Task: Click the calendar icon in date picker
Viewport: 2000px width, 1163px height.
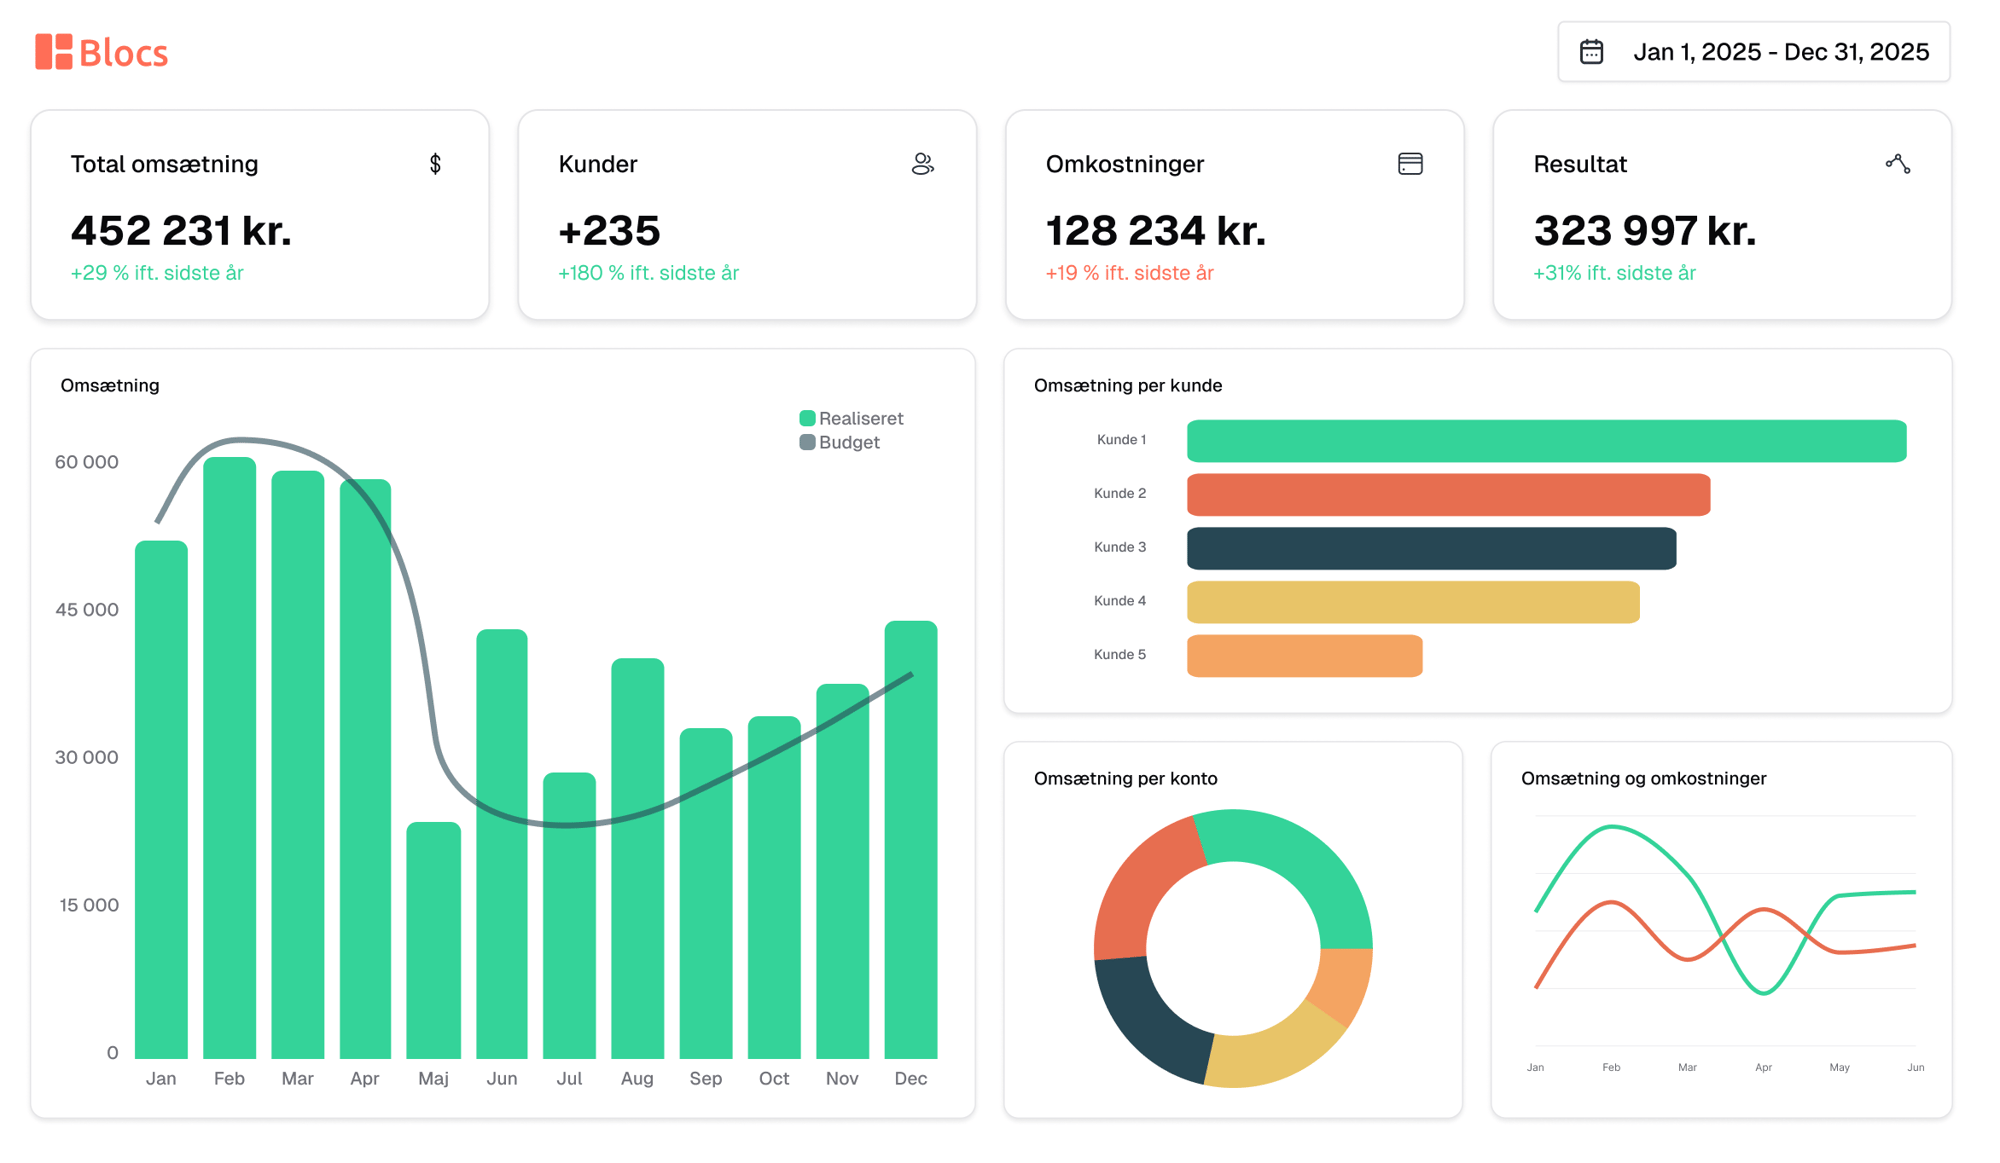Action: coord(1591,52)
